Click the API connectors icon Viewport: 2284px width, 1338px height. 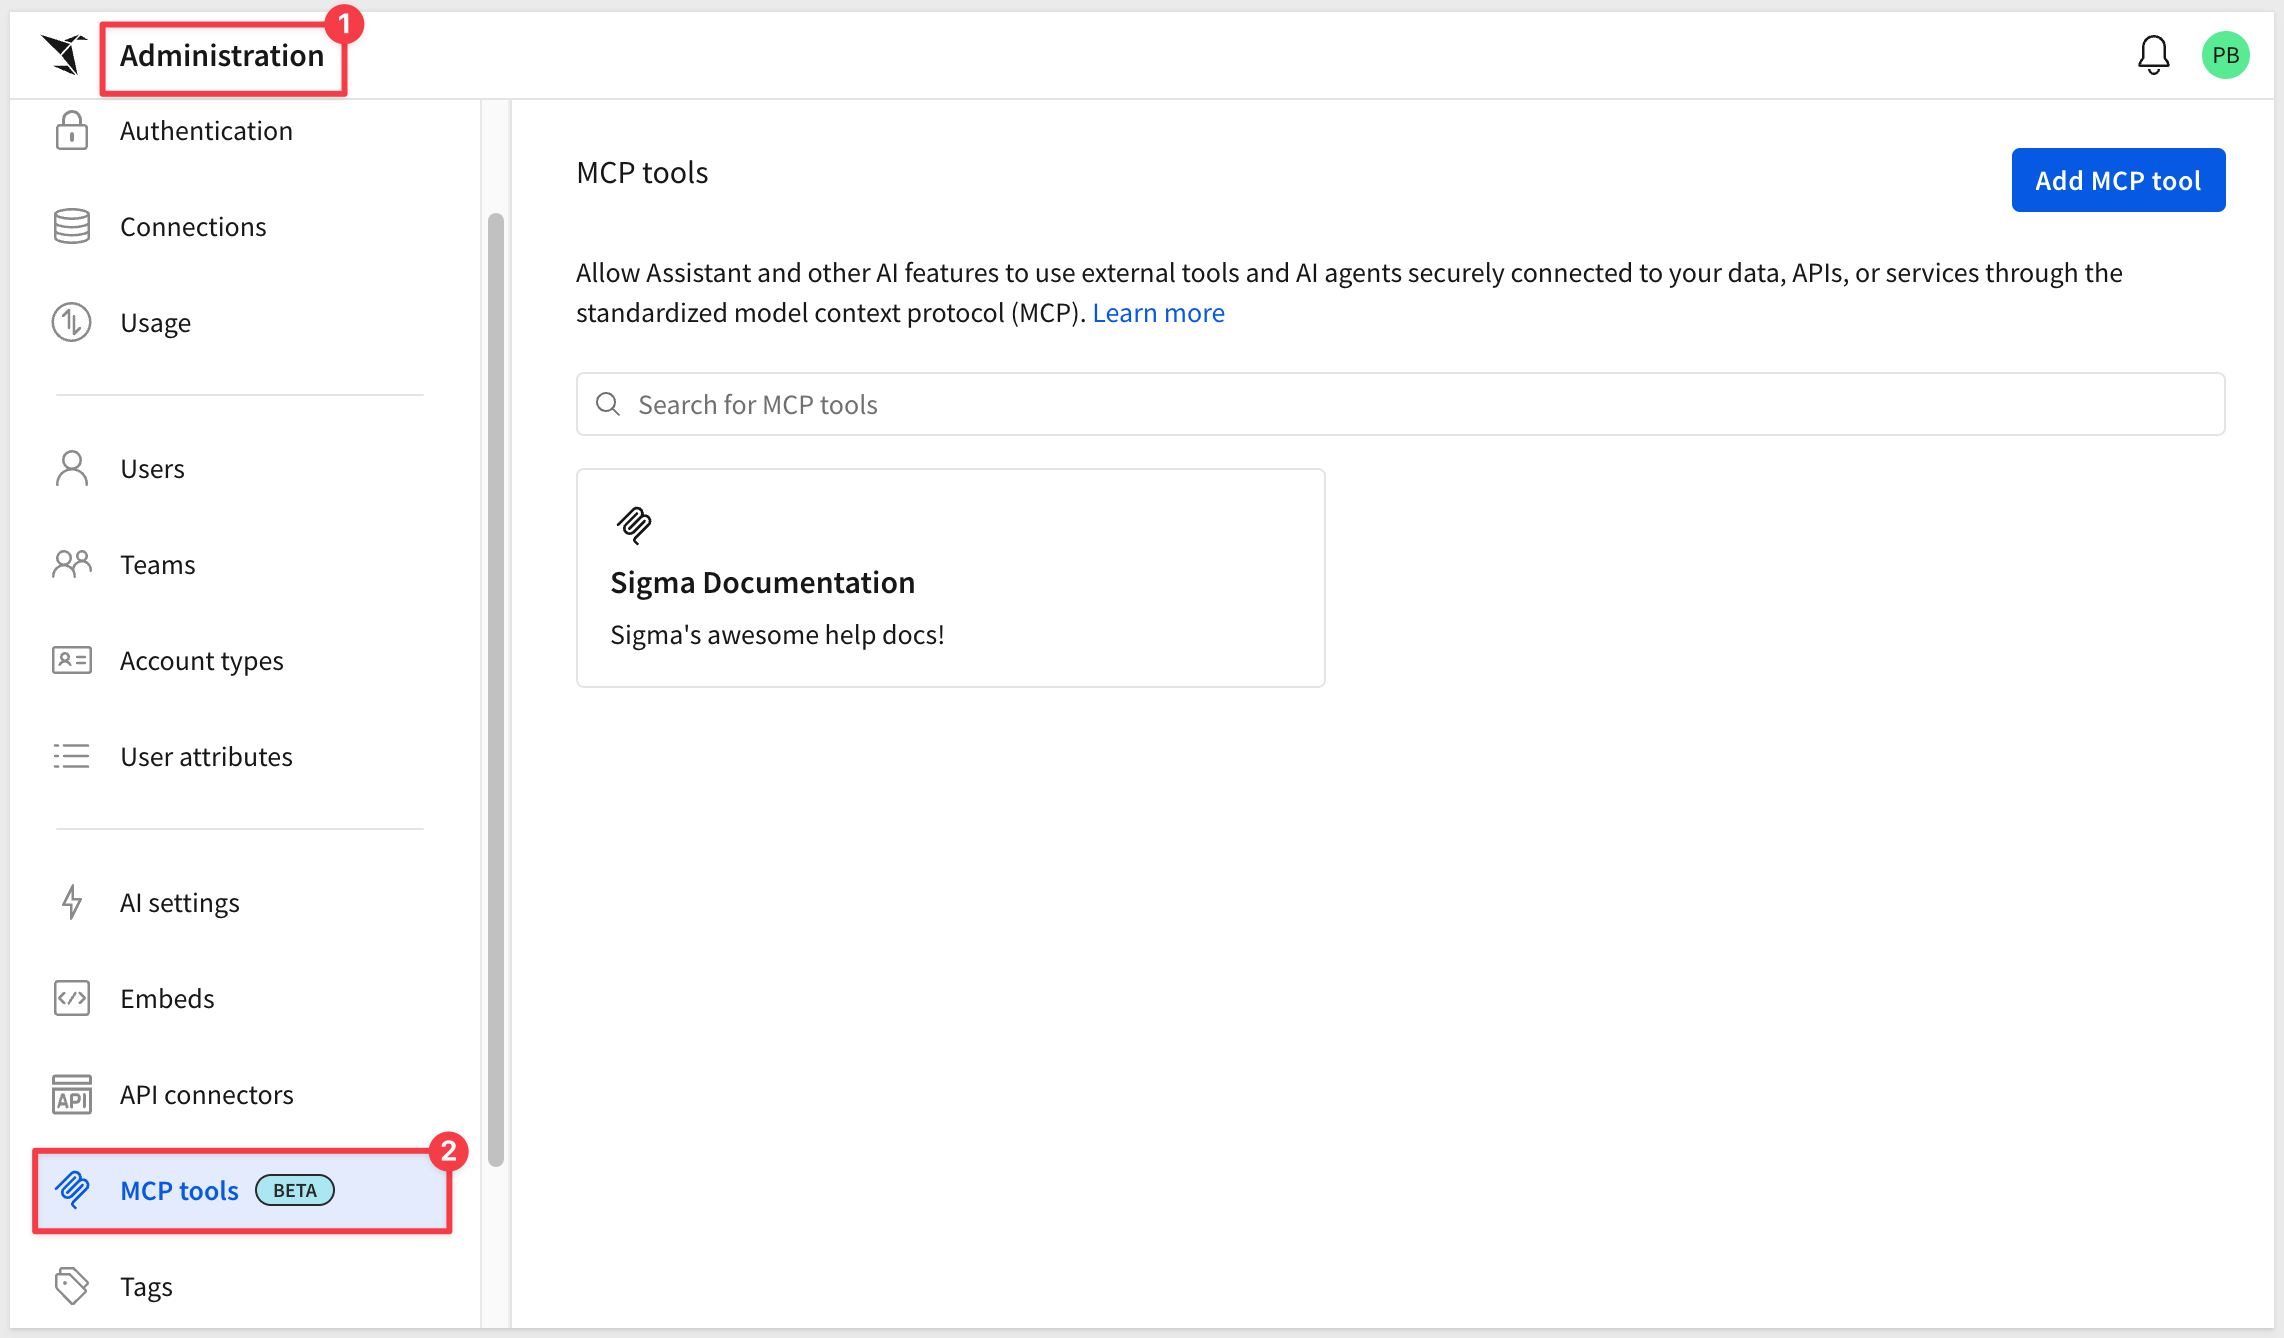pos(72,1095)
